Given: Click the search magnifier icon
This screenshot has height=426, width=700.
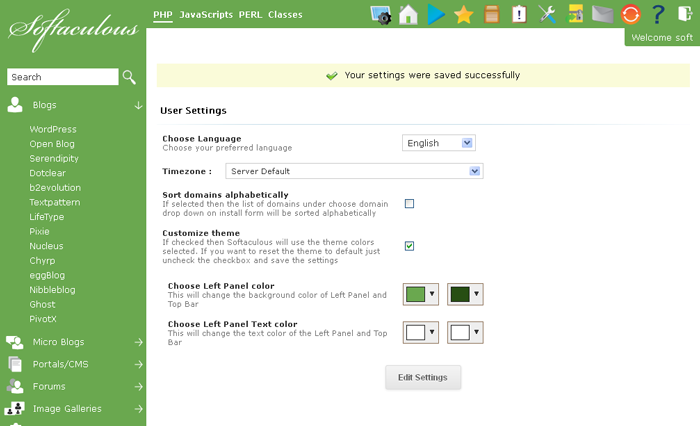Looking at the screenshot, I should point(129,77).
